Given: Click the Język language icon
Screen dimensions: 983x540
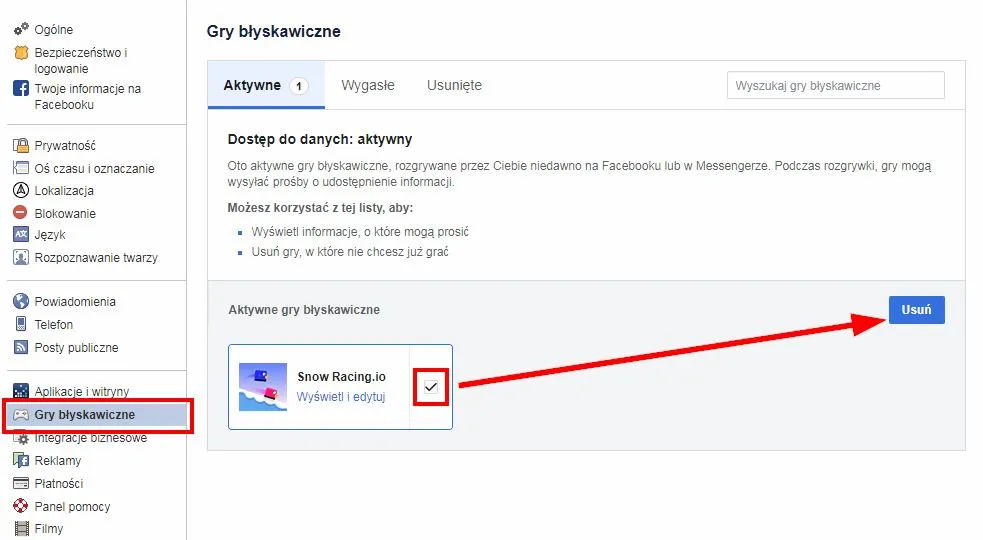Looking at the screenshot, I should (x=21, y=235).
